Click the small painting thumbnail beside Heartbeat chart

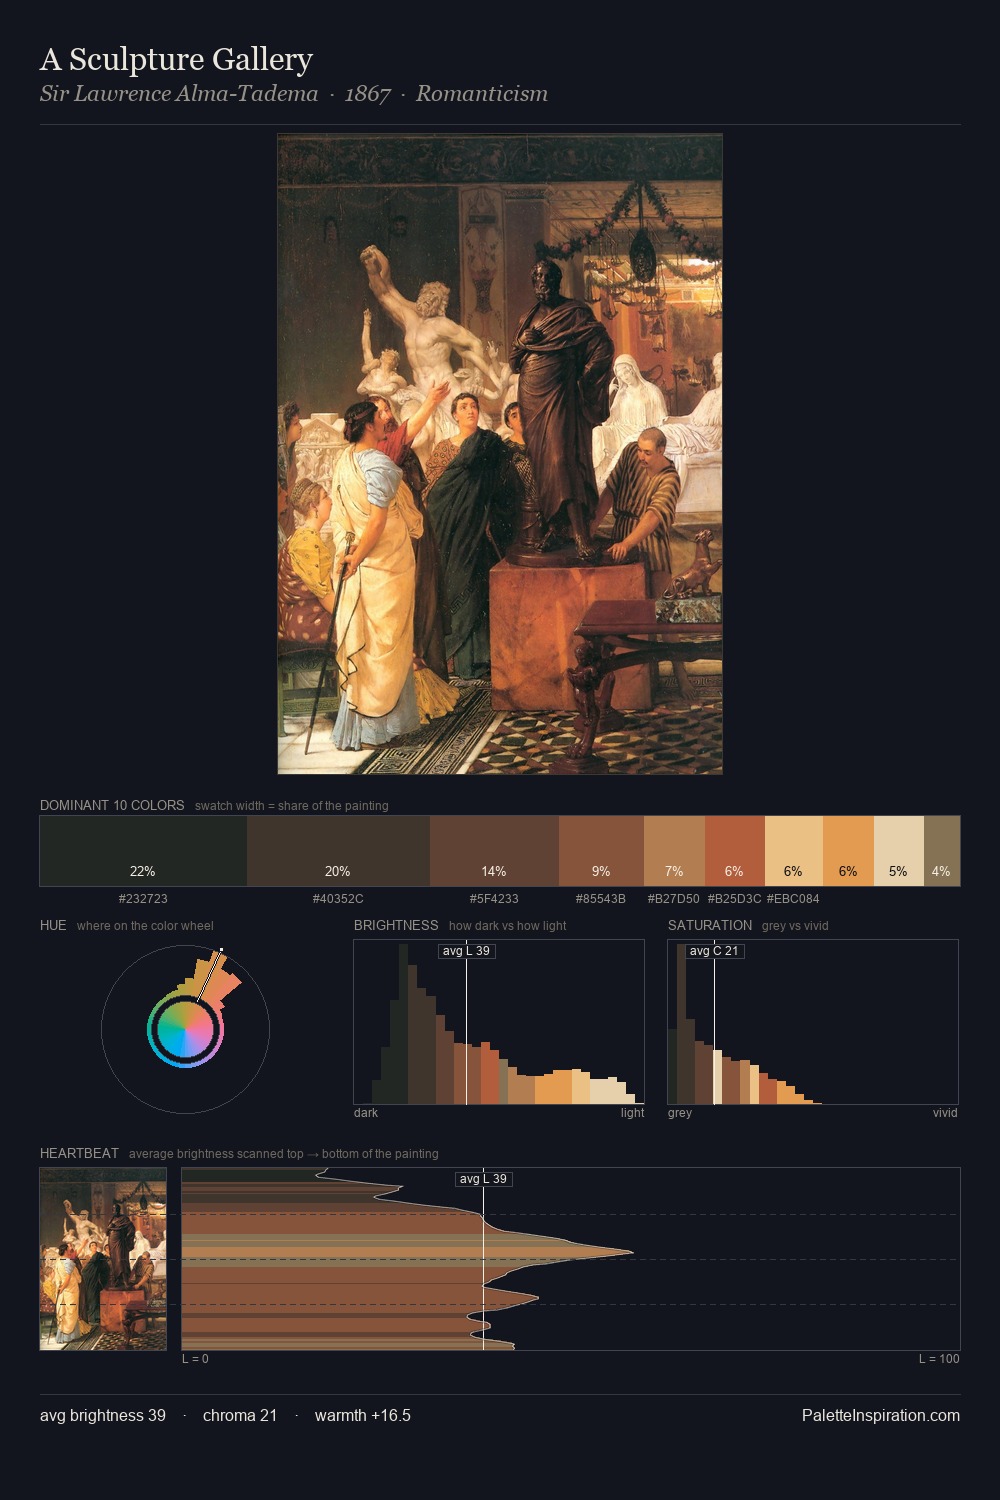[x=103, y=1259]
